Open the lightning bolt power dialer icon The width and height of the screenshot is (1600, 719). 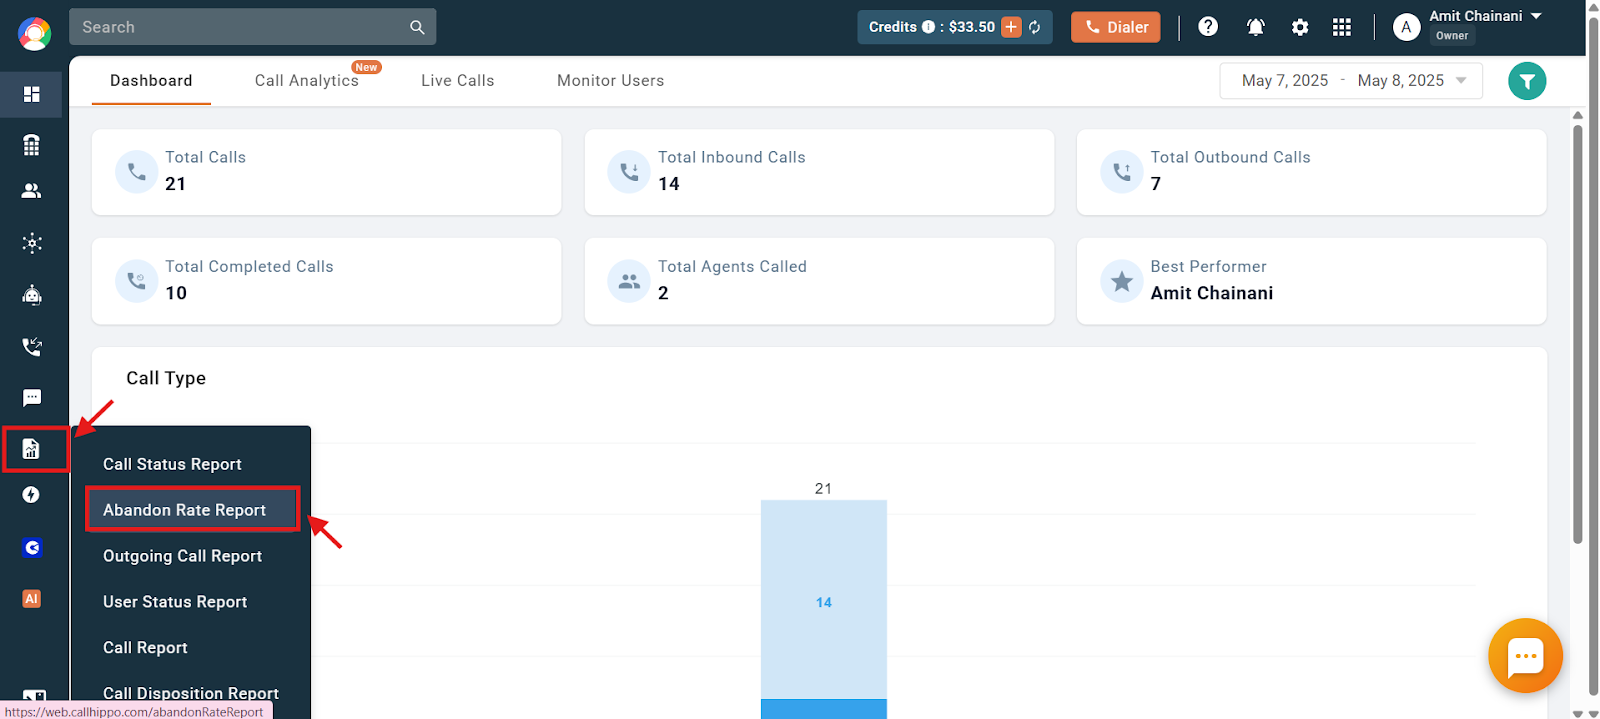pos(32,495)
